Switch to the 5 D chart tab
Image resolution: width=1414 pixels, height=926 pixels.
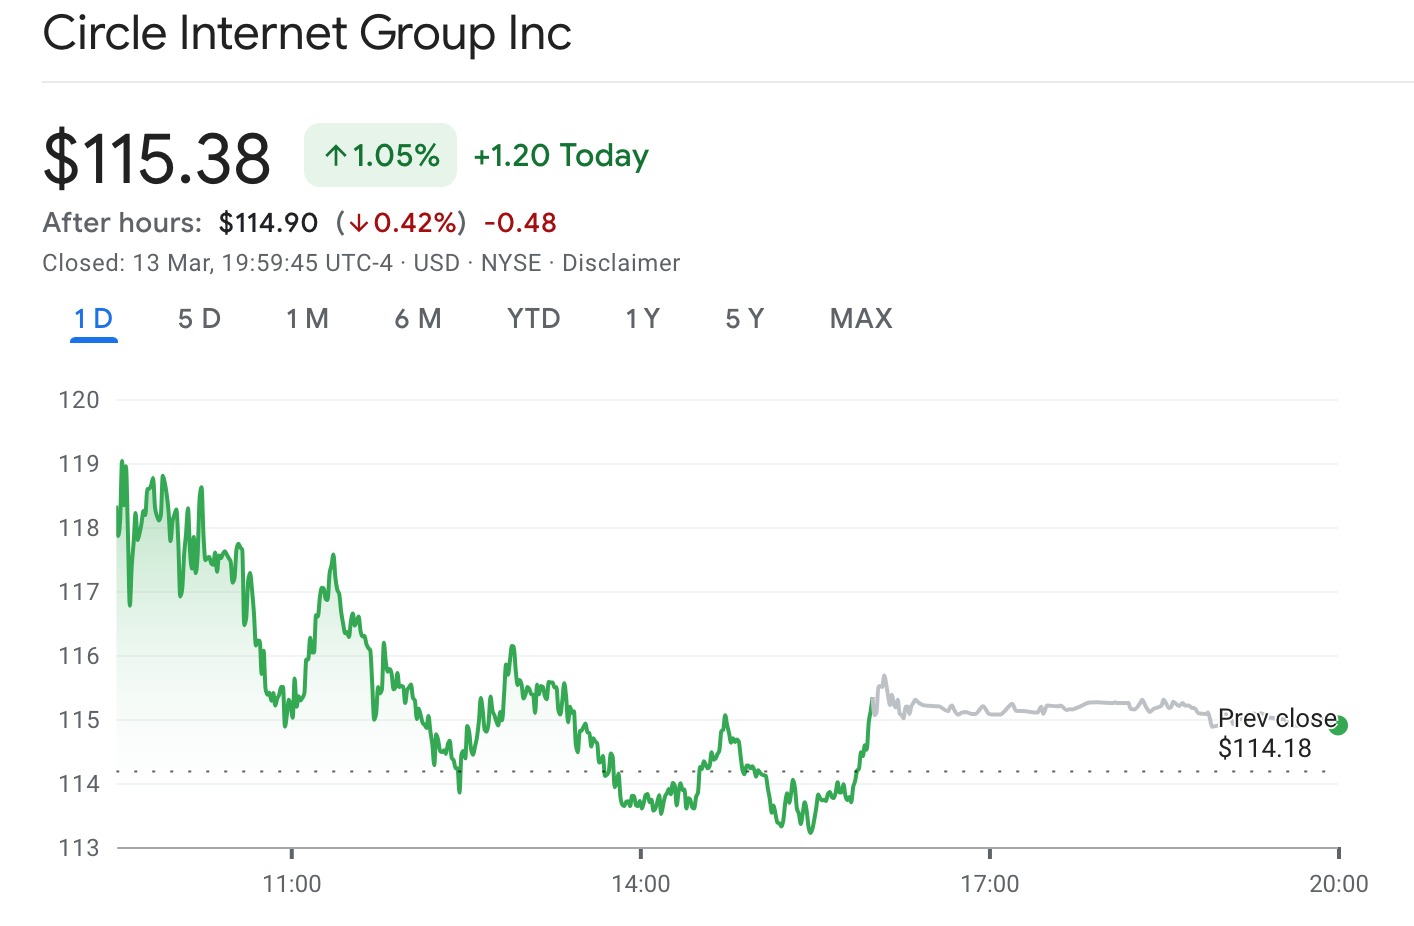[199, 319]
